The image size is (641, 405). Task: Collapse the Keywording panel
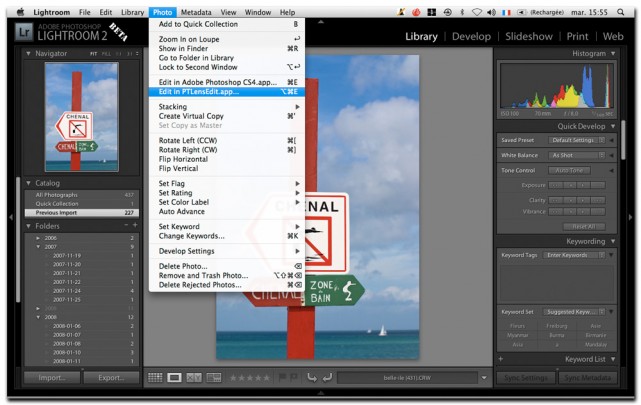click(x=613, y=241)
